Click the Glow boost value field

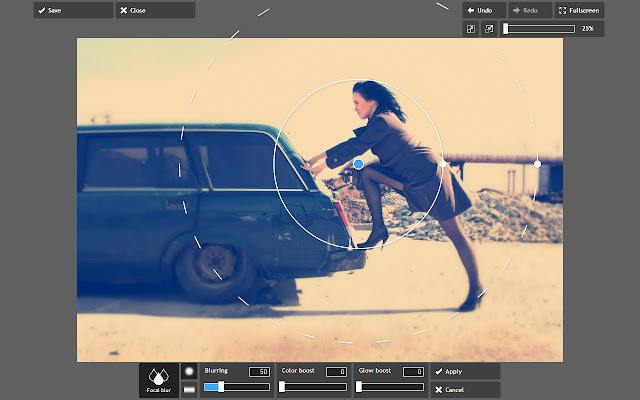click(x=413, y=372)
